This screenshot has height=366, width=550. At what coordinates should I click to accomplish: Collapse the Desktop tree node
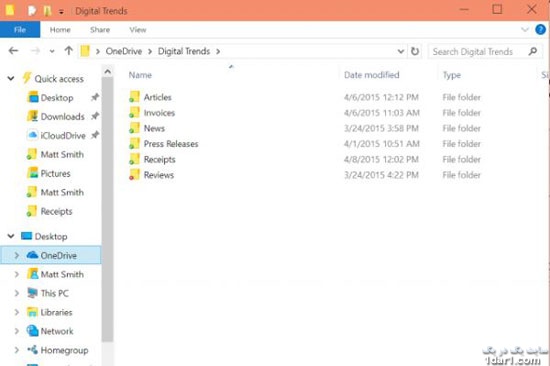pos(11,236)
